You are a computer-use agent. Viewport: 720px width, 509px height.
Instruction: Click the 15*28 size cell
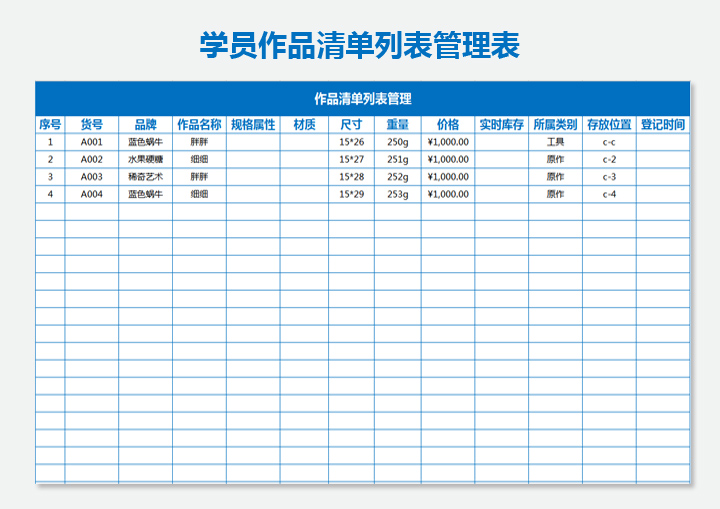351,177
